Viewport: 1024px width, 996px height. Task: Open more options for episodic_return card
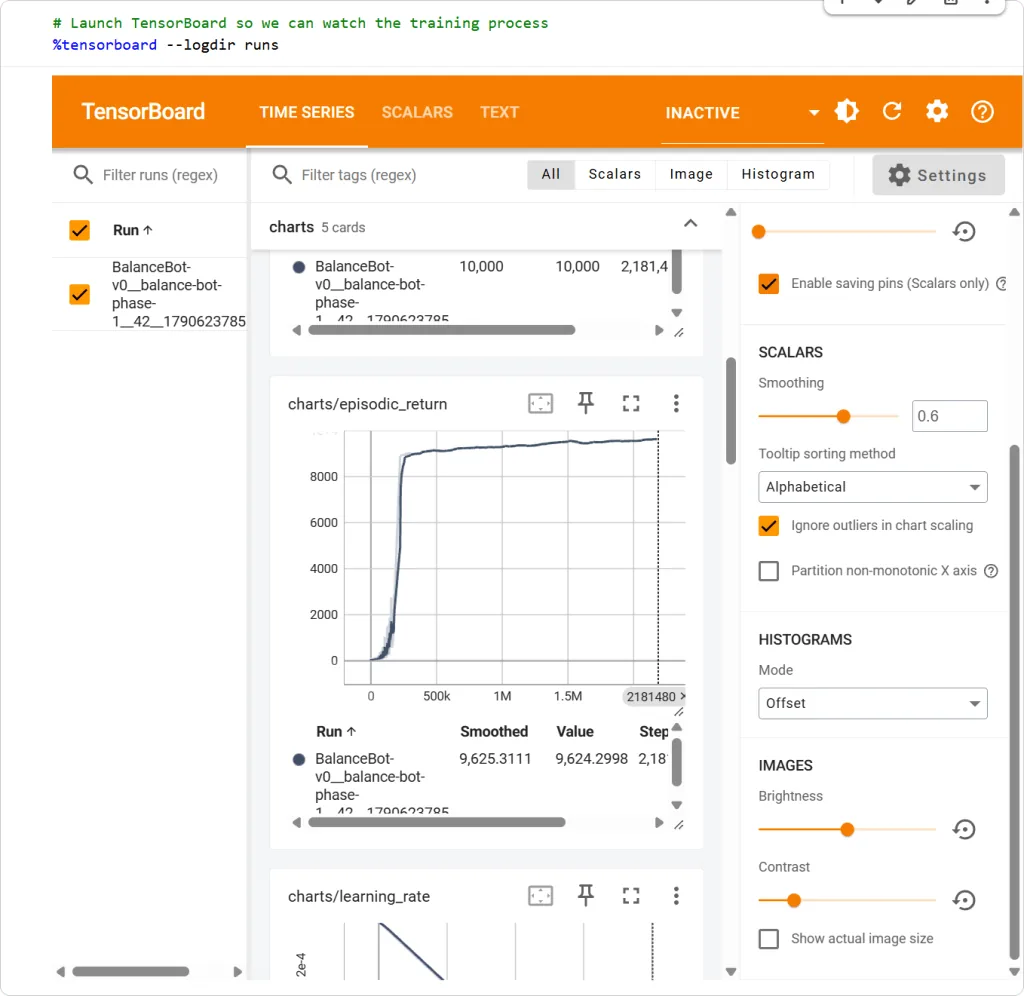click(x=676, y=404)
